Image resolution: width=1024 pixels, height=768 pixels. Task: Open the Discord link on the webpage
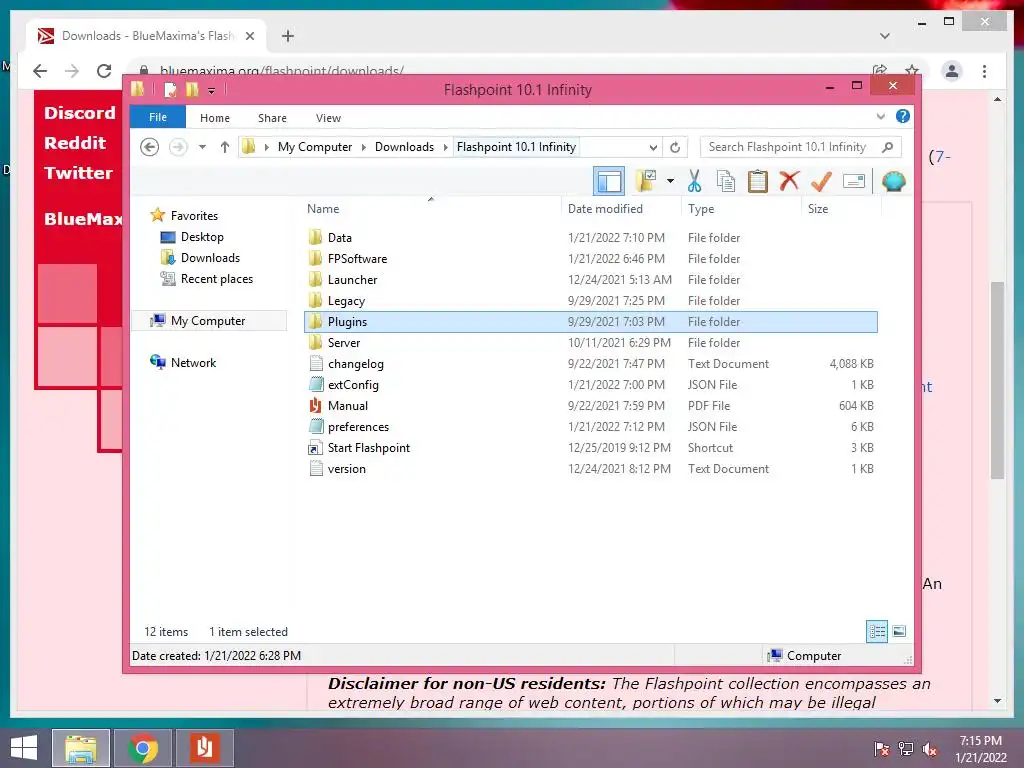80,113
